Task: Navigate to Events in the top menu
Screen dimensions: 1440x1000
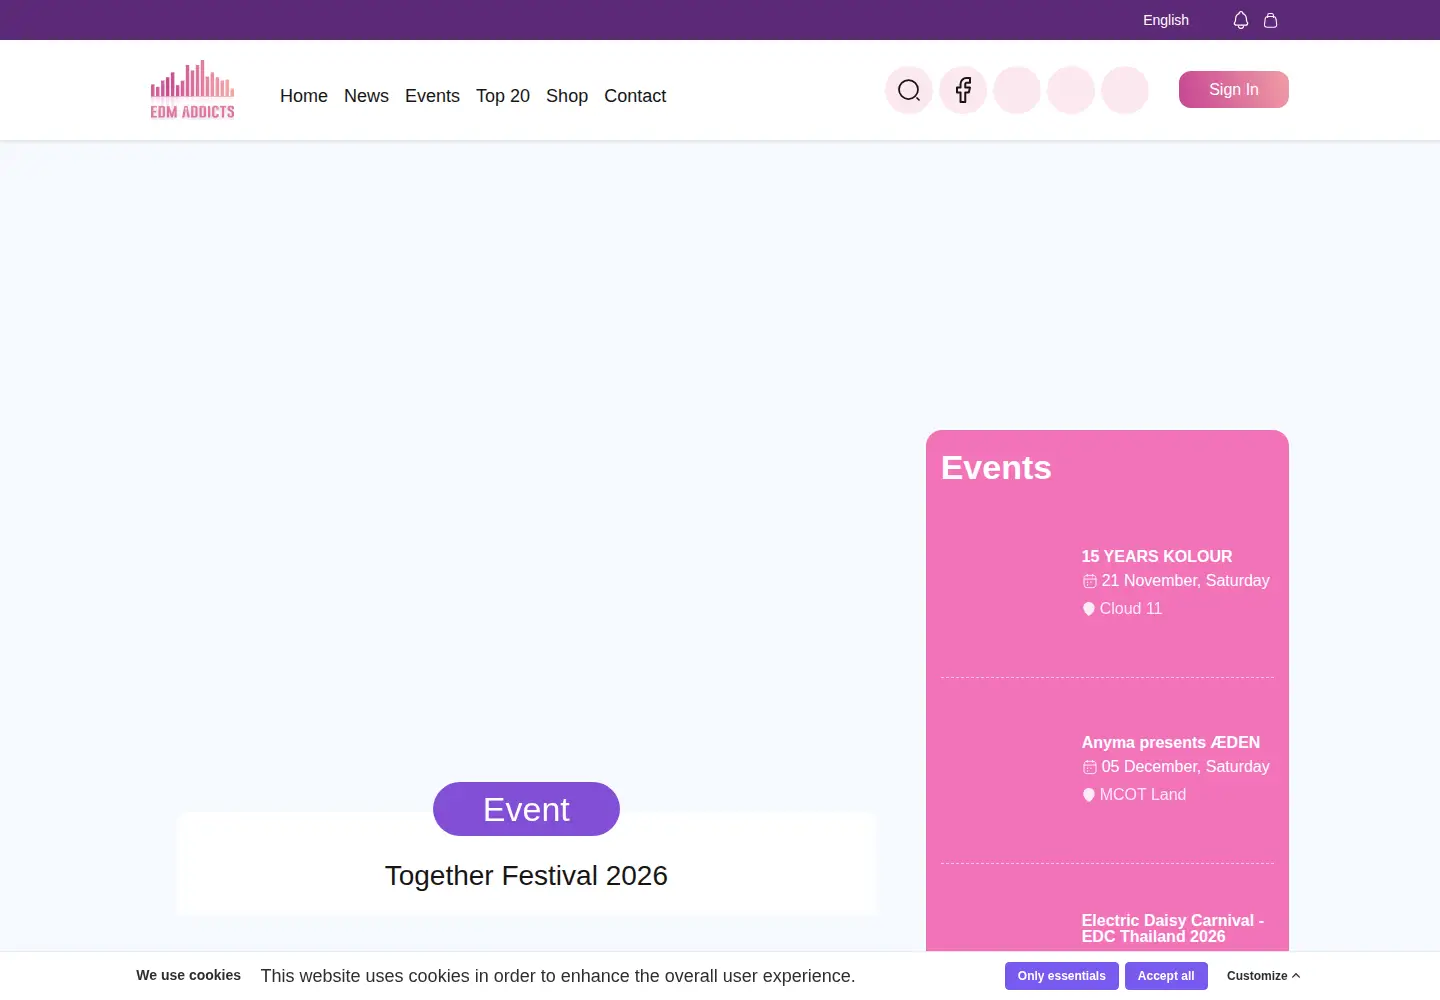Action: coord(432,96)
